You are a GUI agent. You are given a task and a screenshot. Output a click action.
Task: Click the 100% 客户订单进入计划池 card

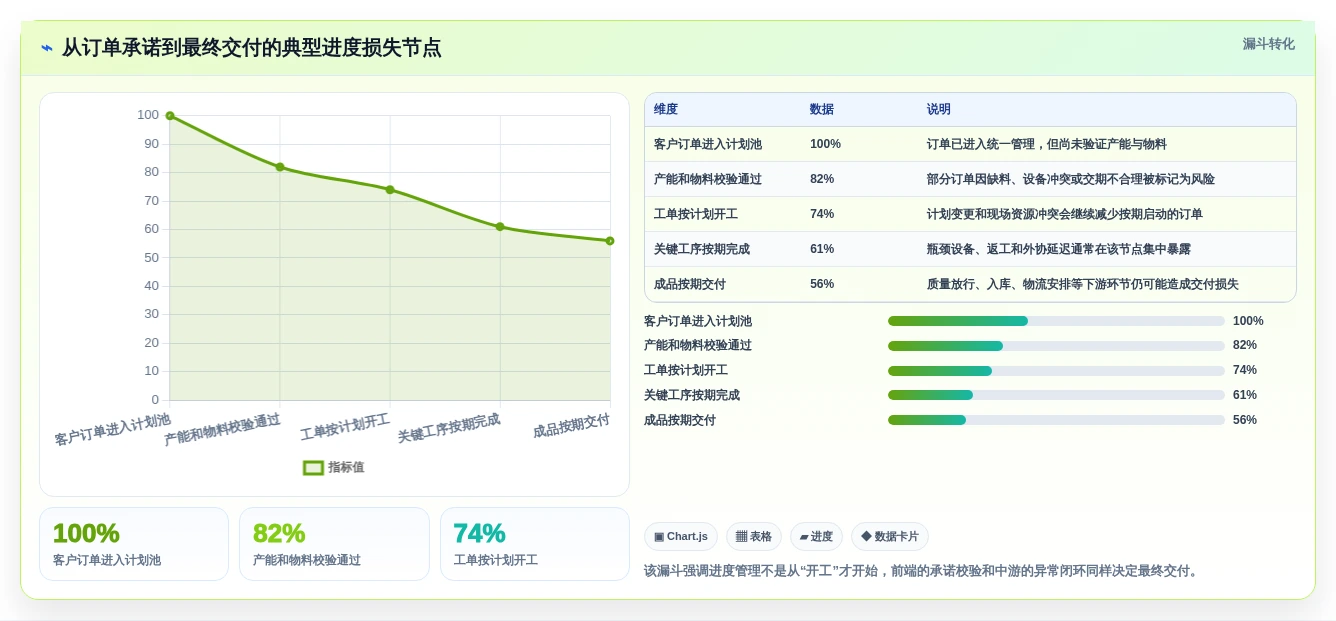[x=134, y=544]
